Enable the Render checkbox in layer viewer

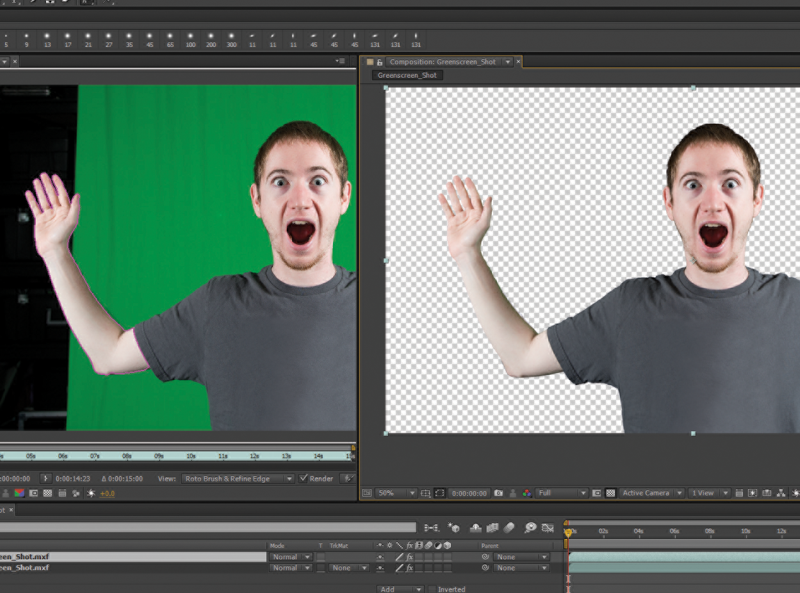point(304,478)
